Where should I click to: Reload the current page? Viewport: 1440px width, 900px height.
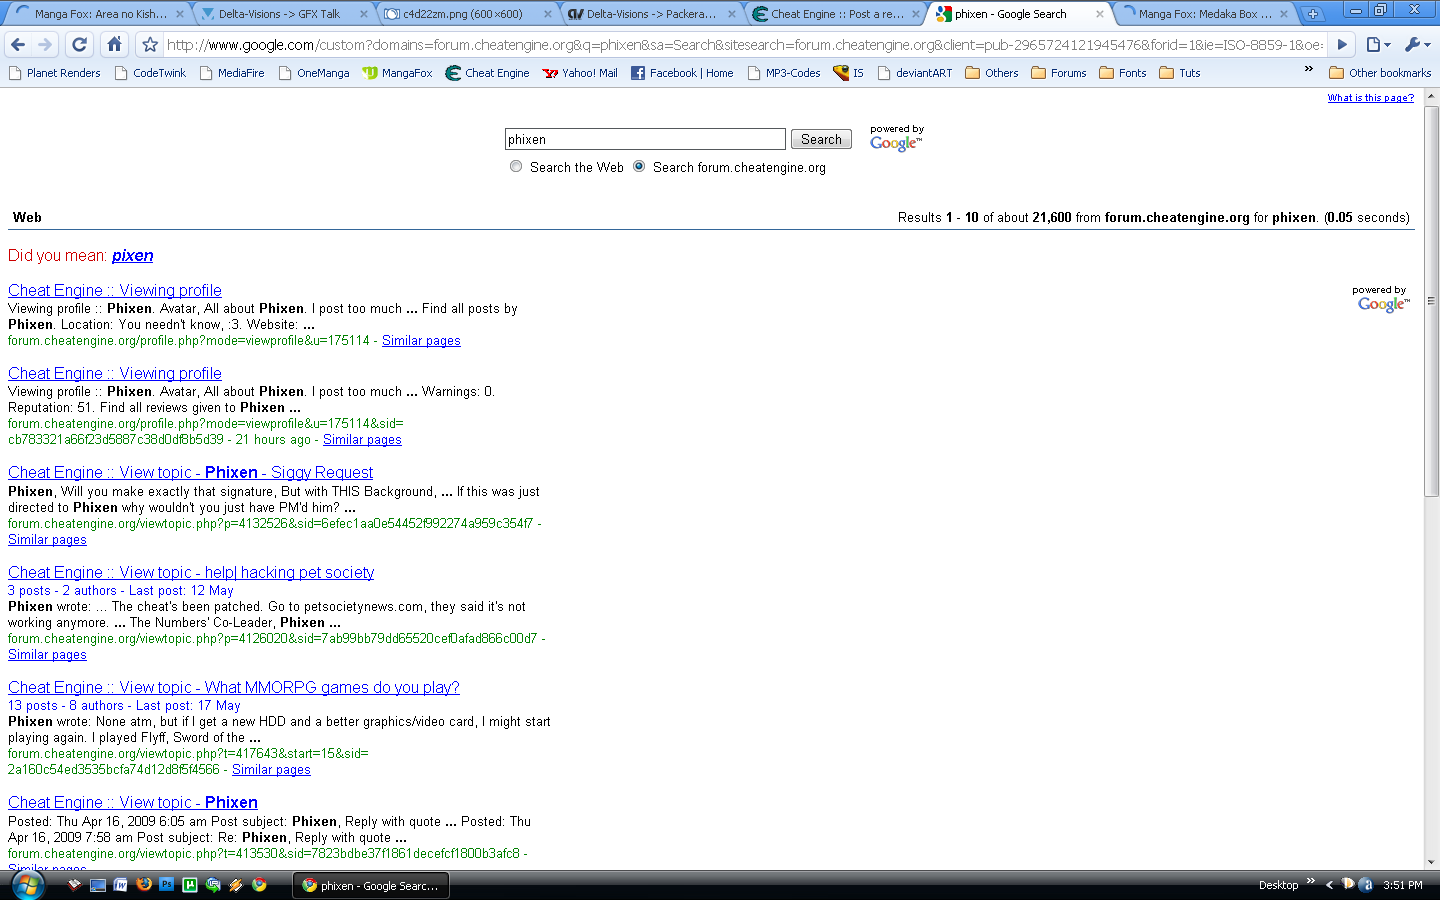(x=80, y=44)
